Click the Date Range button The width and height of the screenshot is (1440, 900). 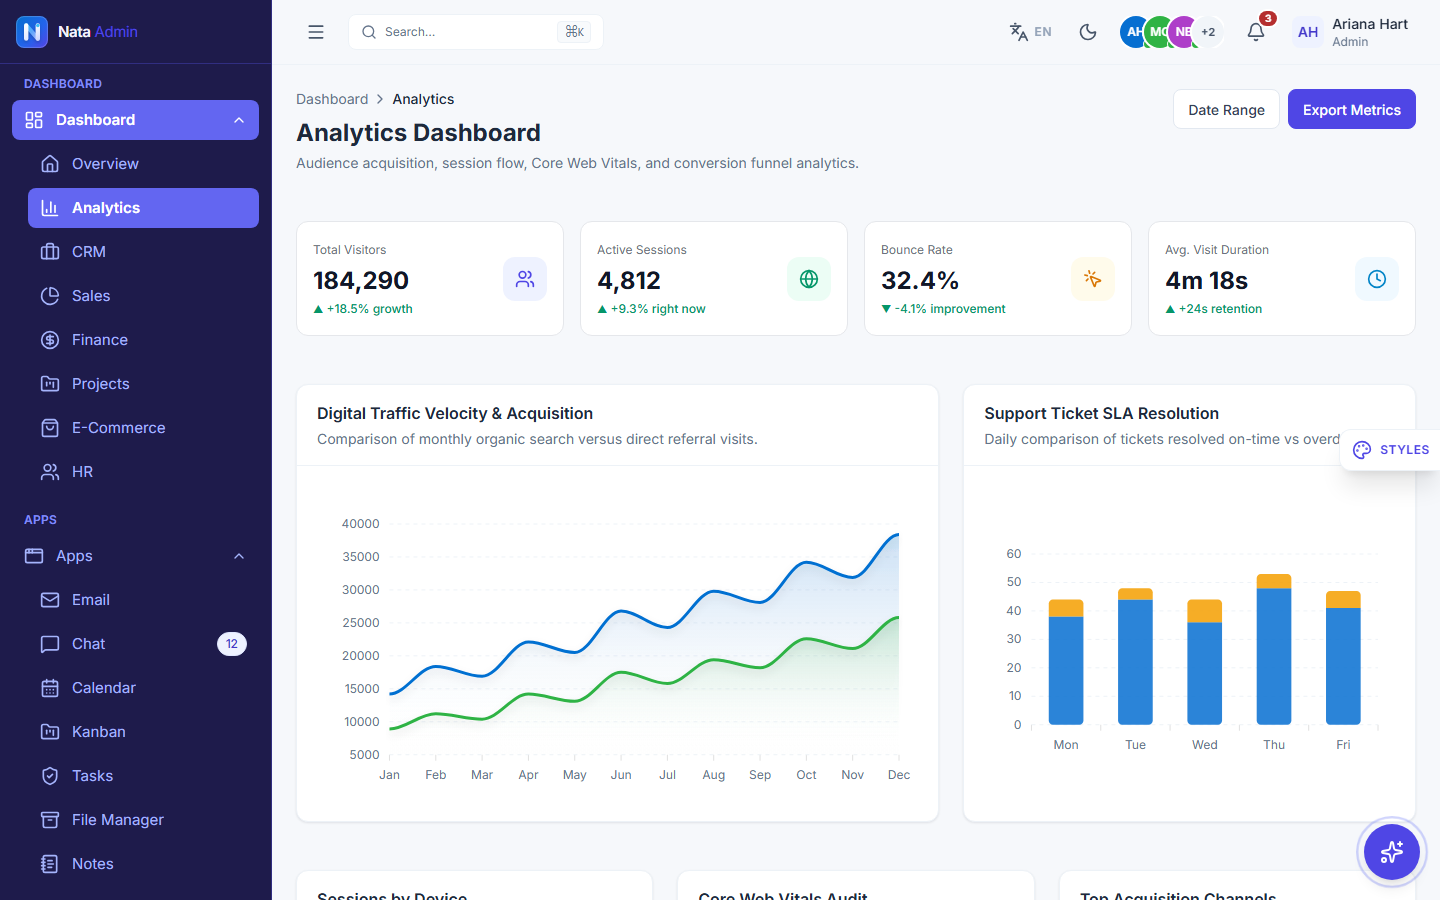coord(1226,110)
